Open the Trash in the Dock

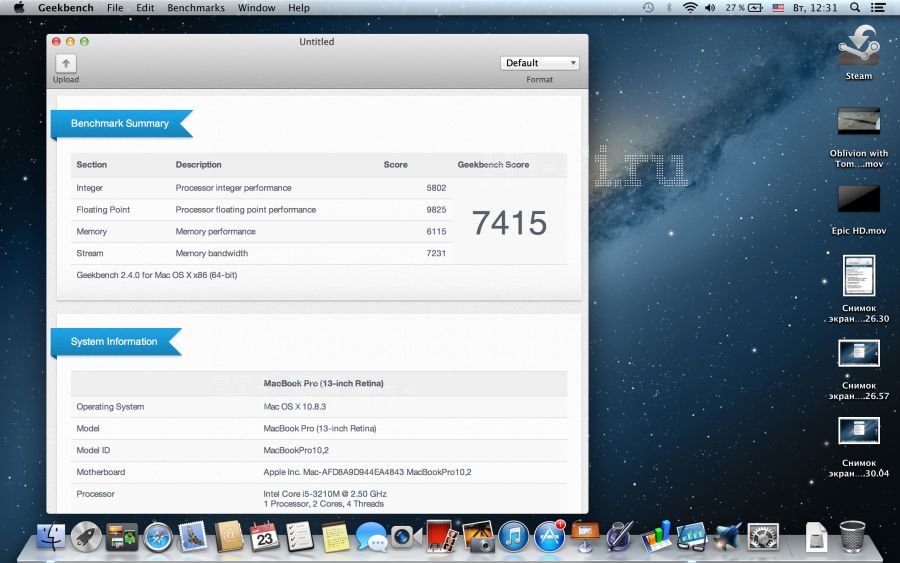[x=853, y=537]
